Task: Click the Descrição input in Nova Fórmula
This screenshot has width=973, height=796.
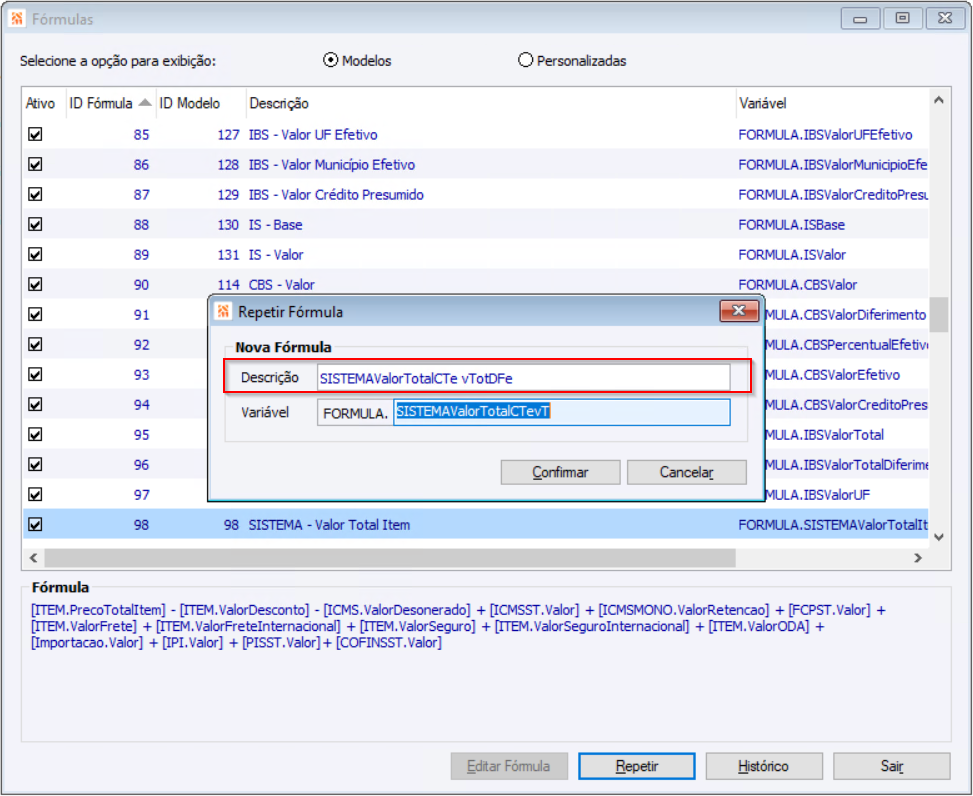Action: 523,378
